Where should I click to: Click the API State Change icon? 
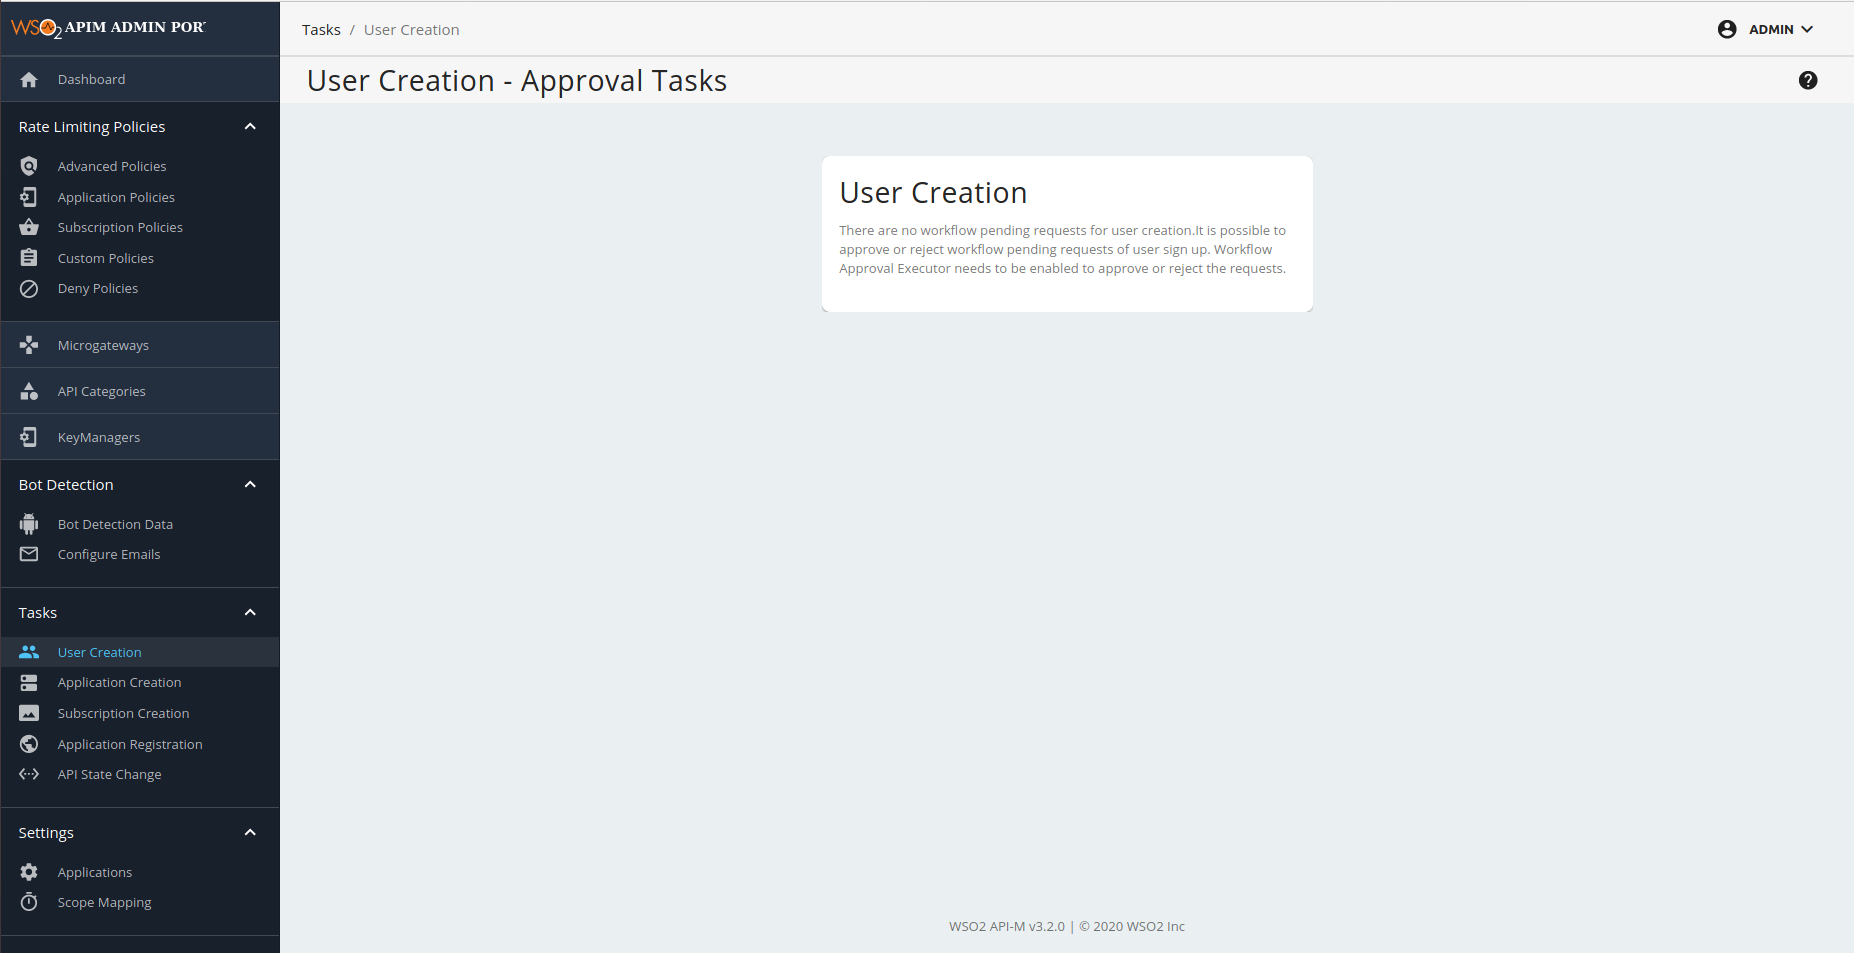point(29,774)
